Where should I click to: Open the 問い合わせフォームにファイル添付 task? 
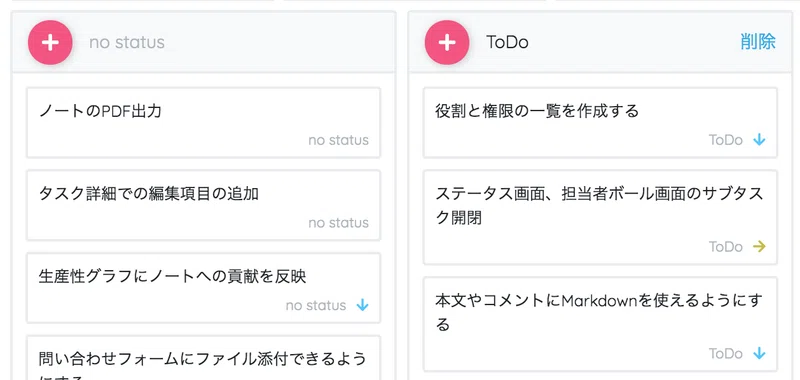coord(204,358)
